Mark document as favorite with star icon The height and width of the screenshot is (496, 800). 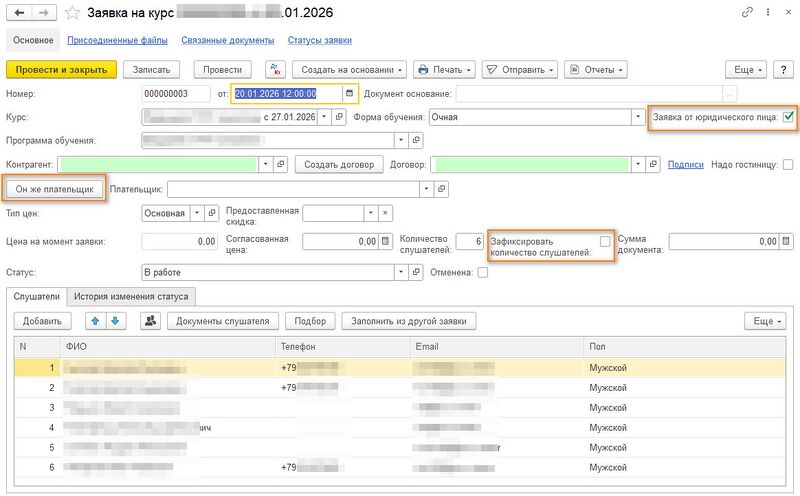[72, 13]
